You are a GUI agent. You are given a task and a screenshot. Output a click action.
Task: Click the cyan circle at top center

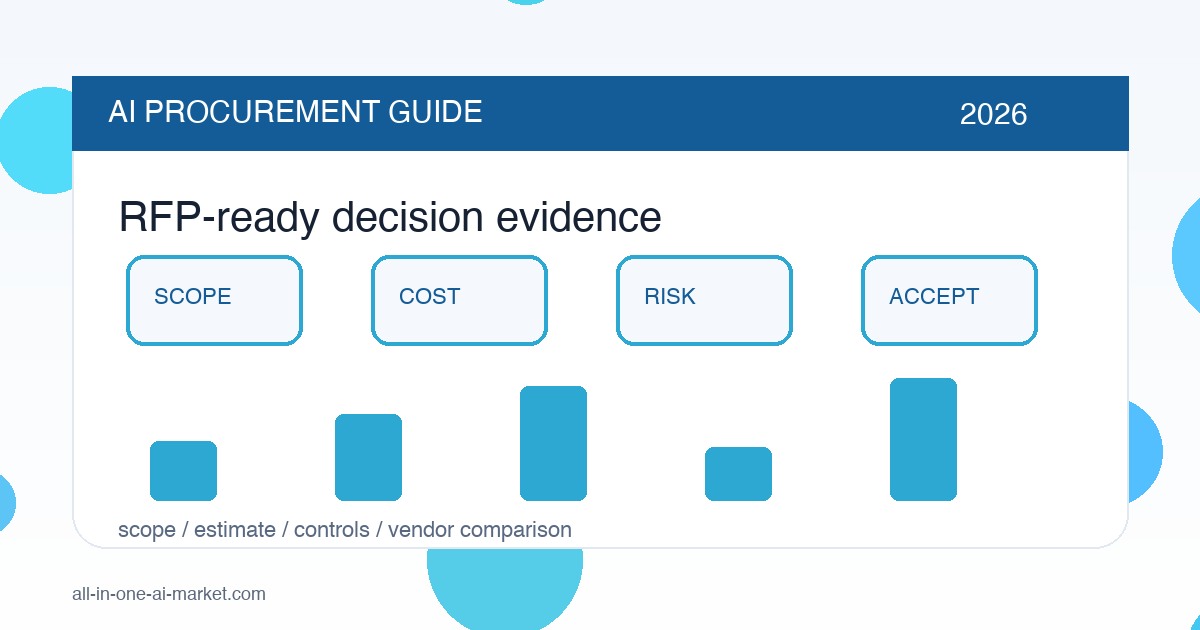pyautogui.click(x=527, y=2)
